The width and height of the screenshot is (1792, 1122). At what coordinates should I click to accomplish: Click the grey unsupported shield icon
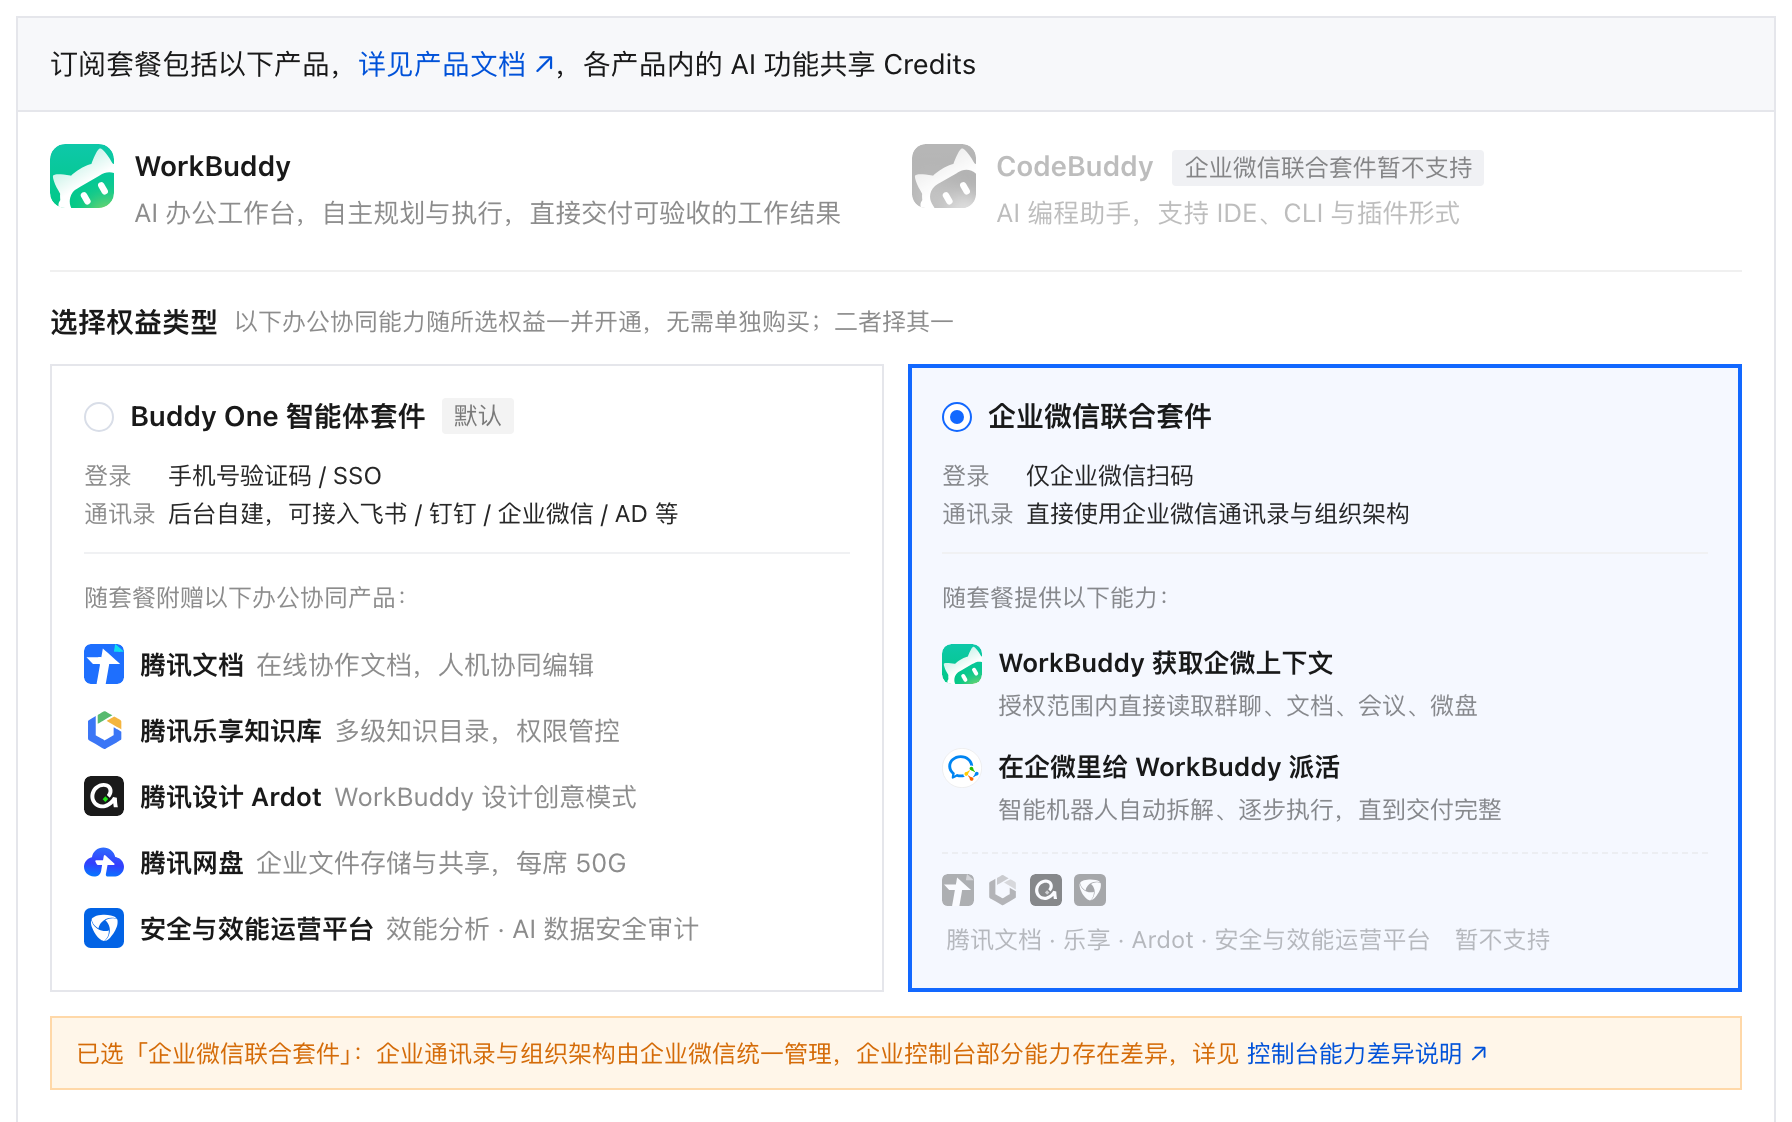point(1090,890)
